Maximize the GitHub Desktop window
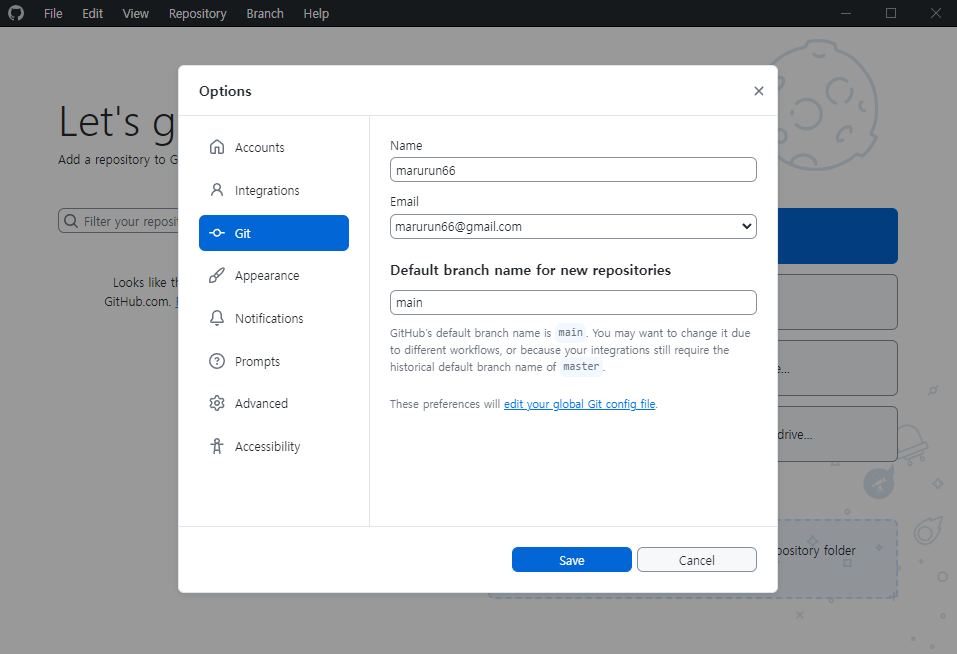The image size is (957, 654). click(x=891, y=13)
